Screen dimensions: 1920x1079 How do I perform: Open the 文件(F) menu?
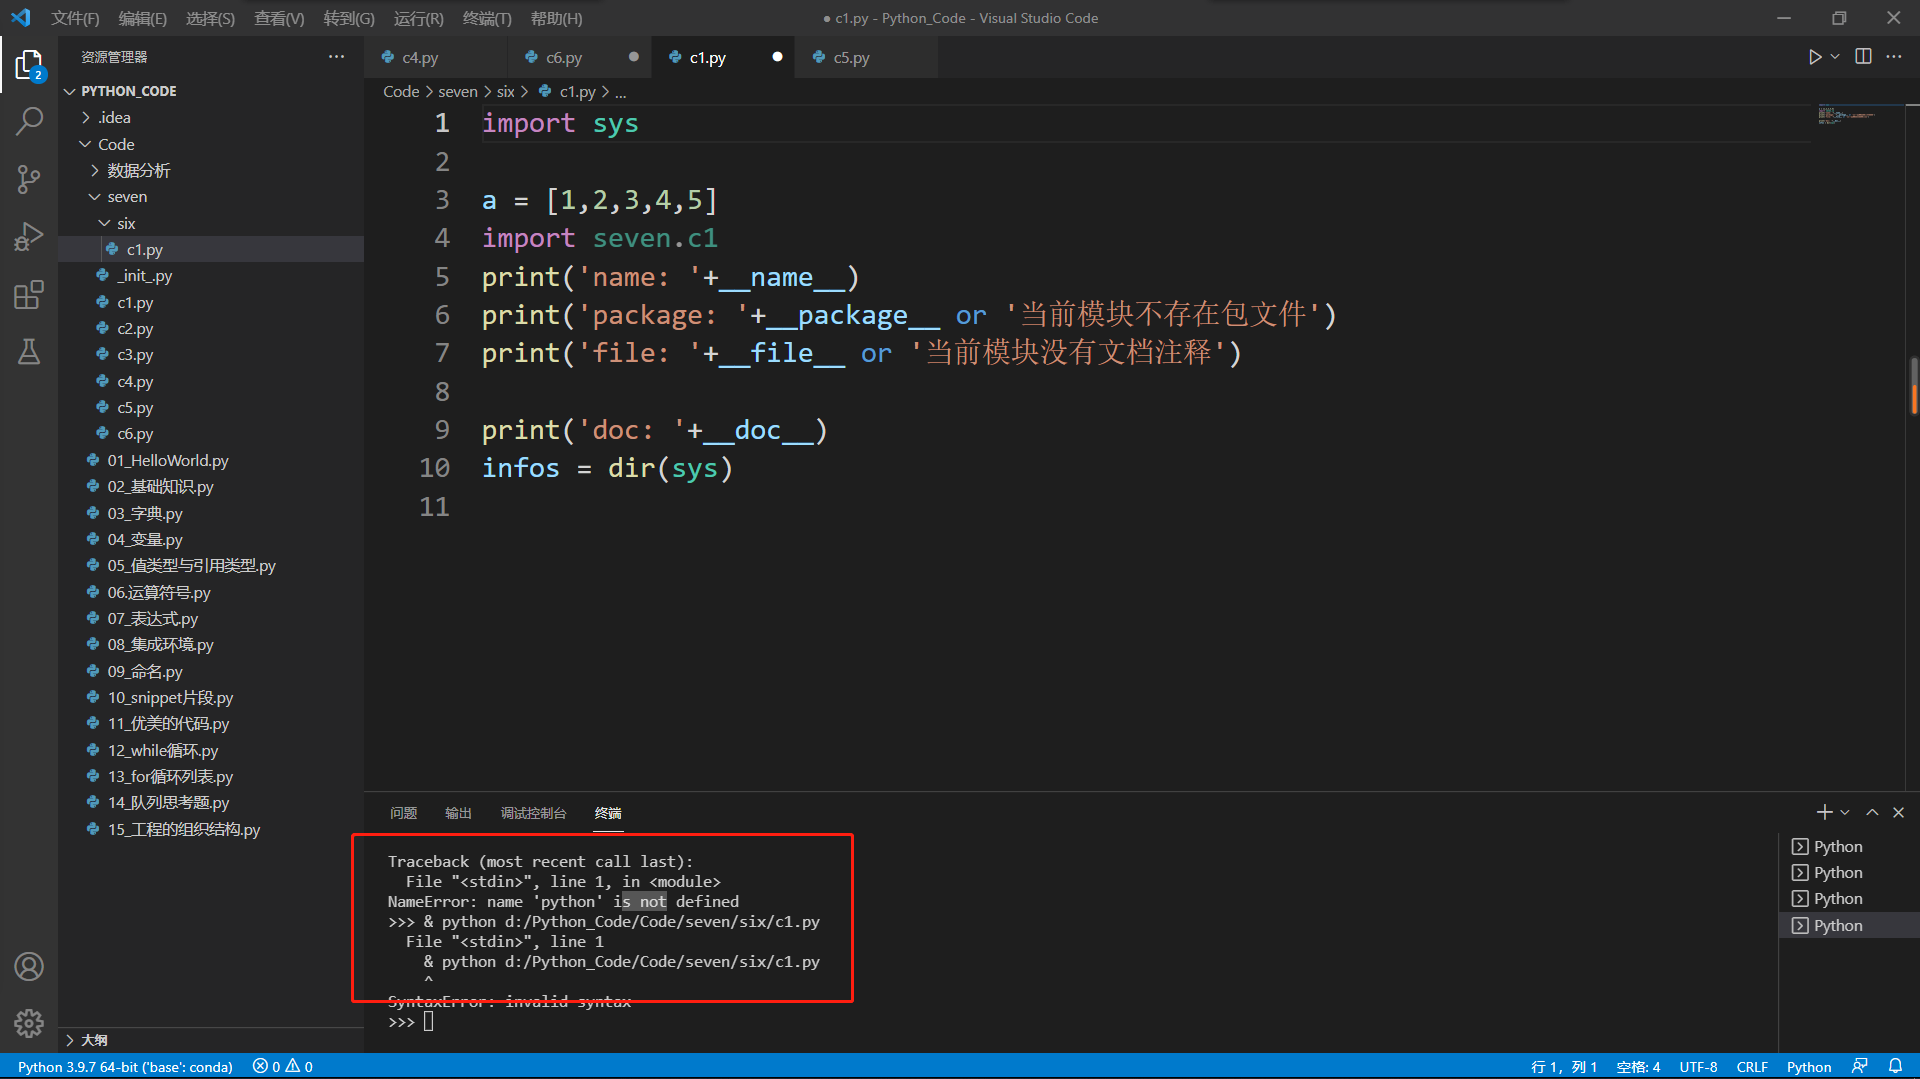coord(76,18)
